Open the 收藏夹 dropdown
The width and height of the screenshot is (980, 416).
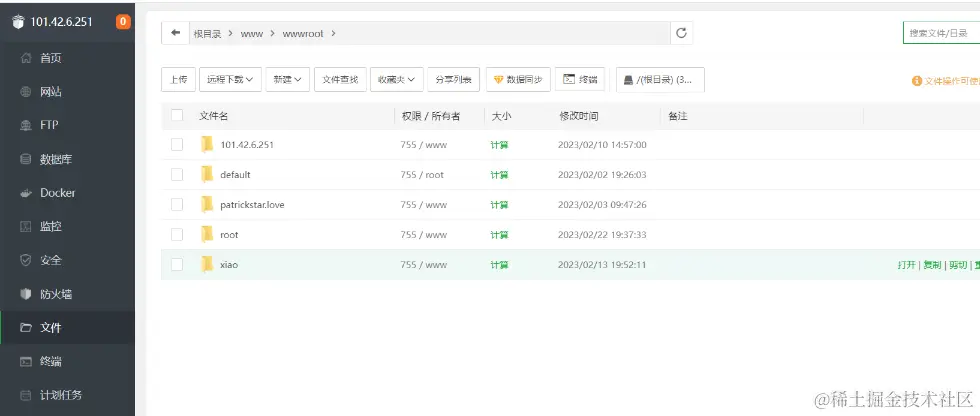397,79
